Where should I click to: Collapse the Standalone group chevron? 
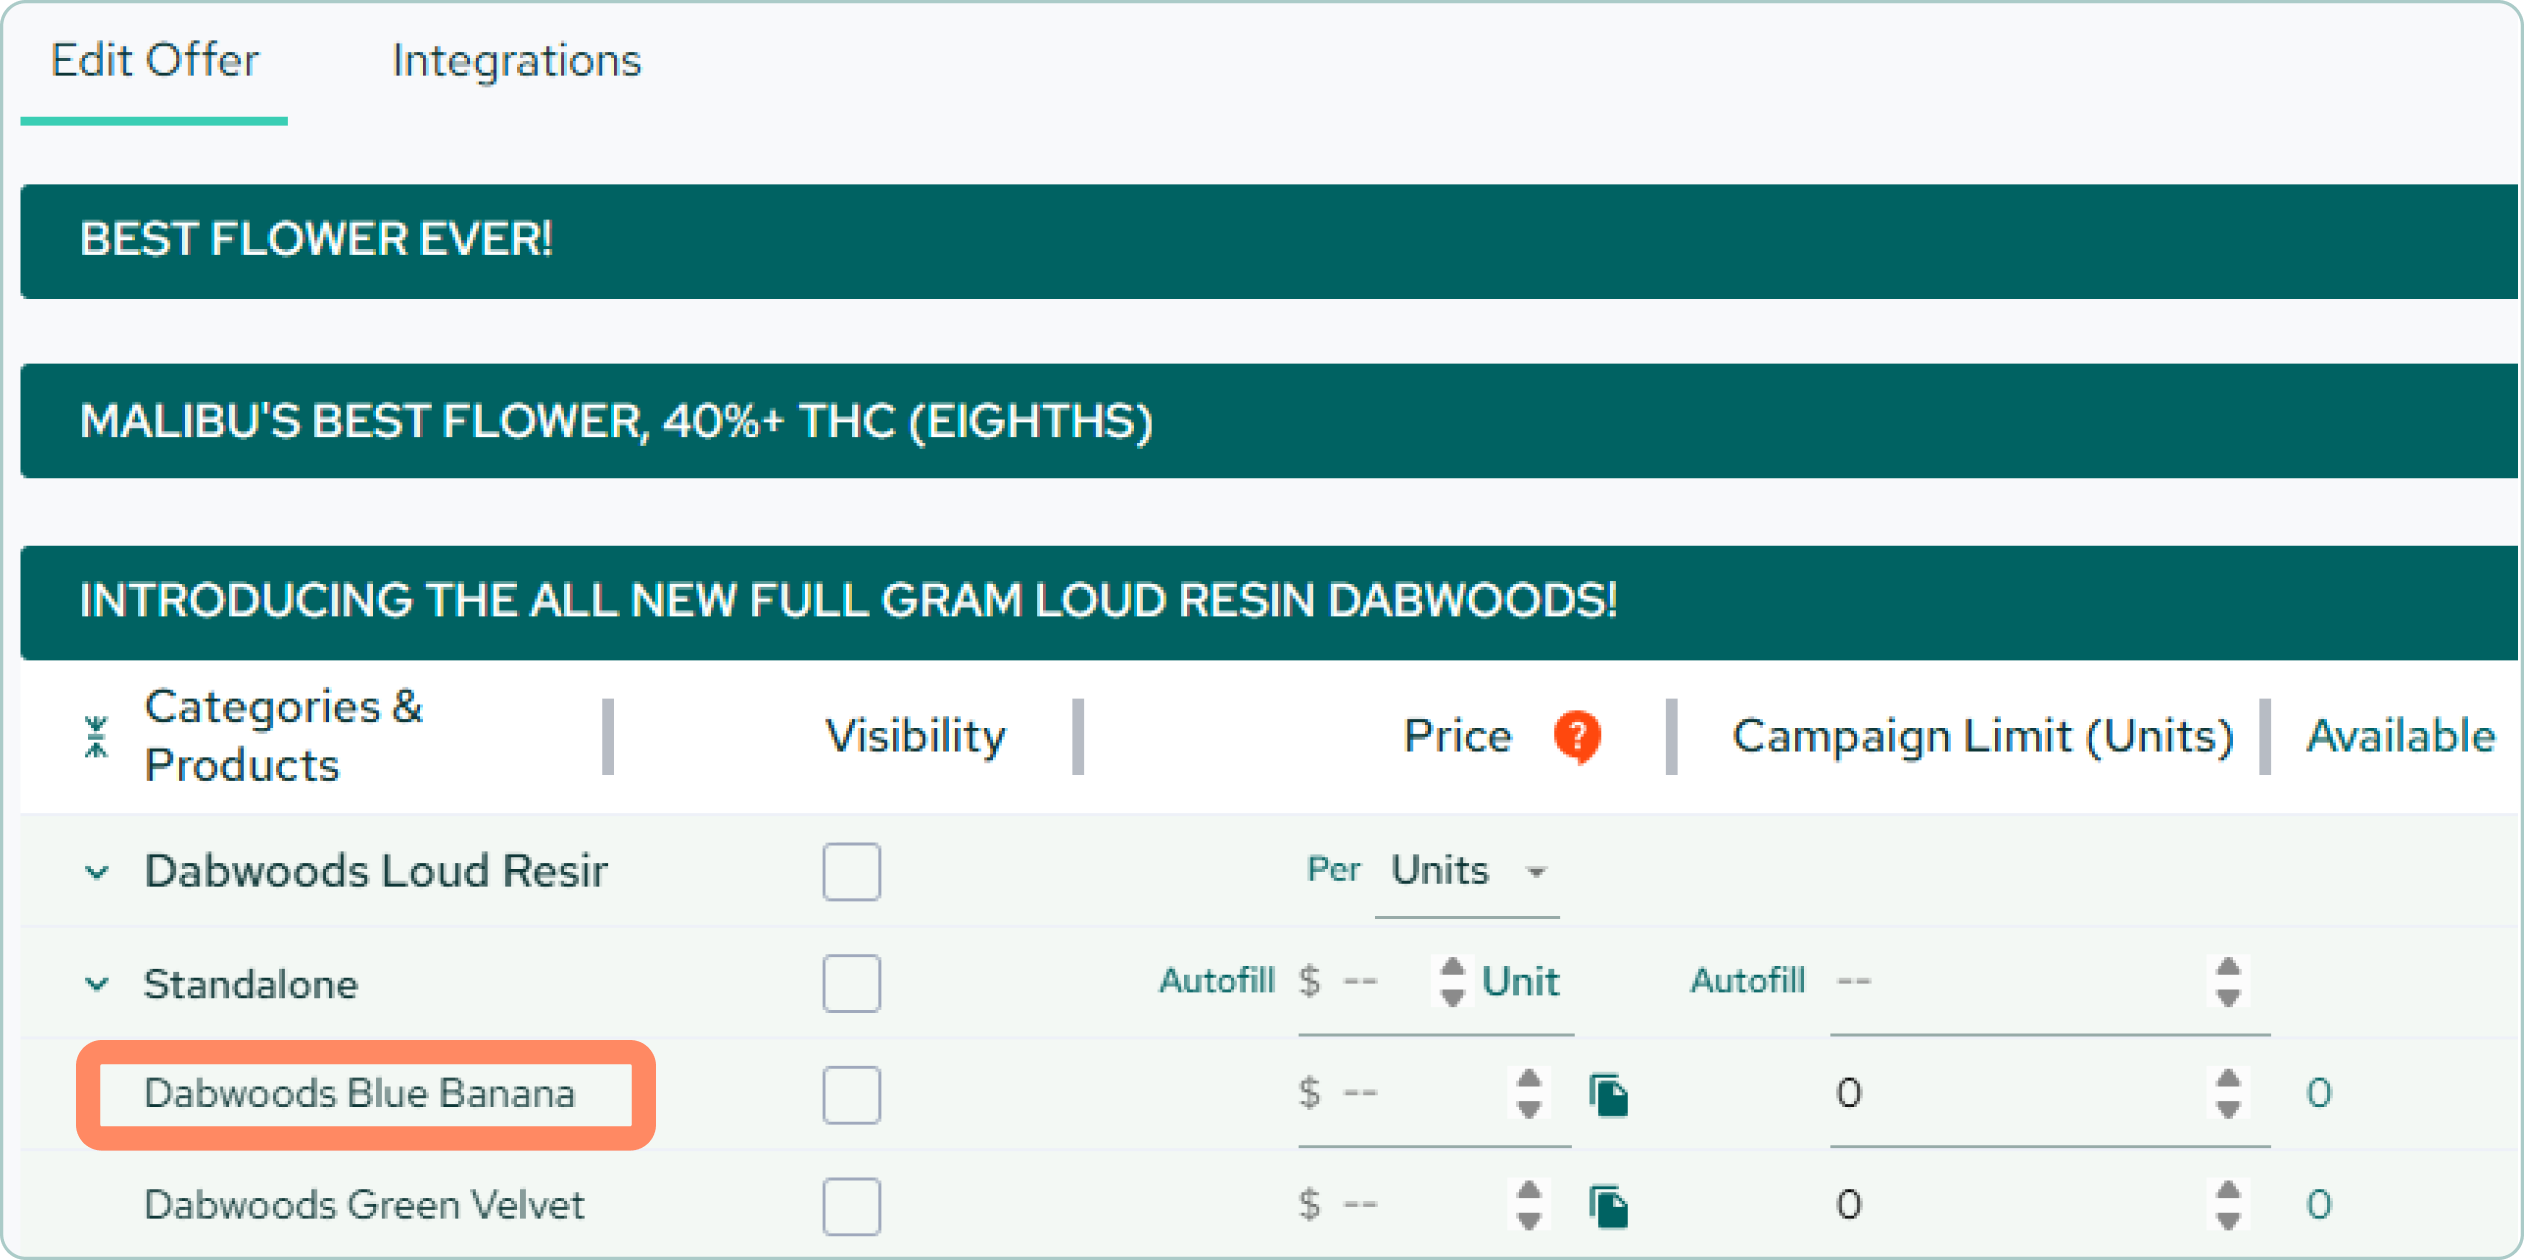pyautogui.click(x=97, y=984)
